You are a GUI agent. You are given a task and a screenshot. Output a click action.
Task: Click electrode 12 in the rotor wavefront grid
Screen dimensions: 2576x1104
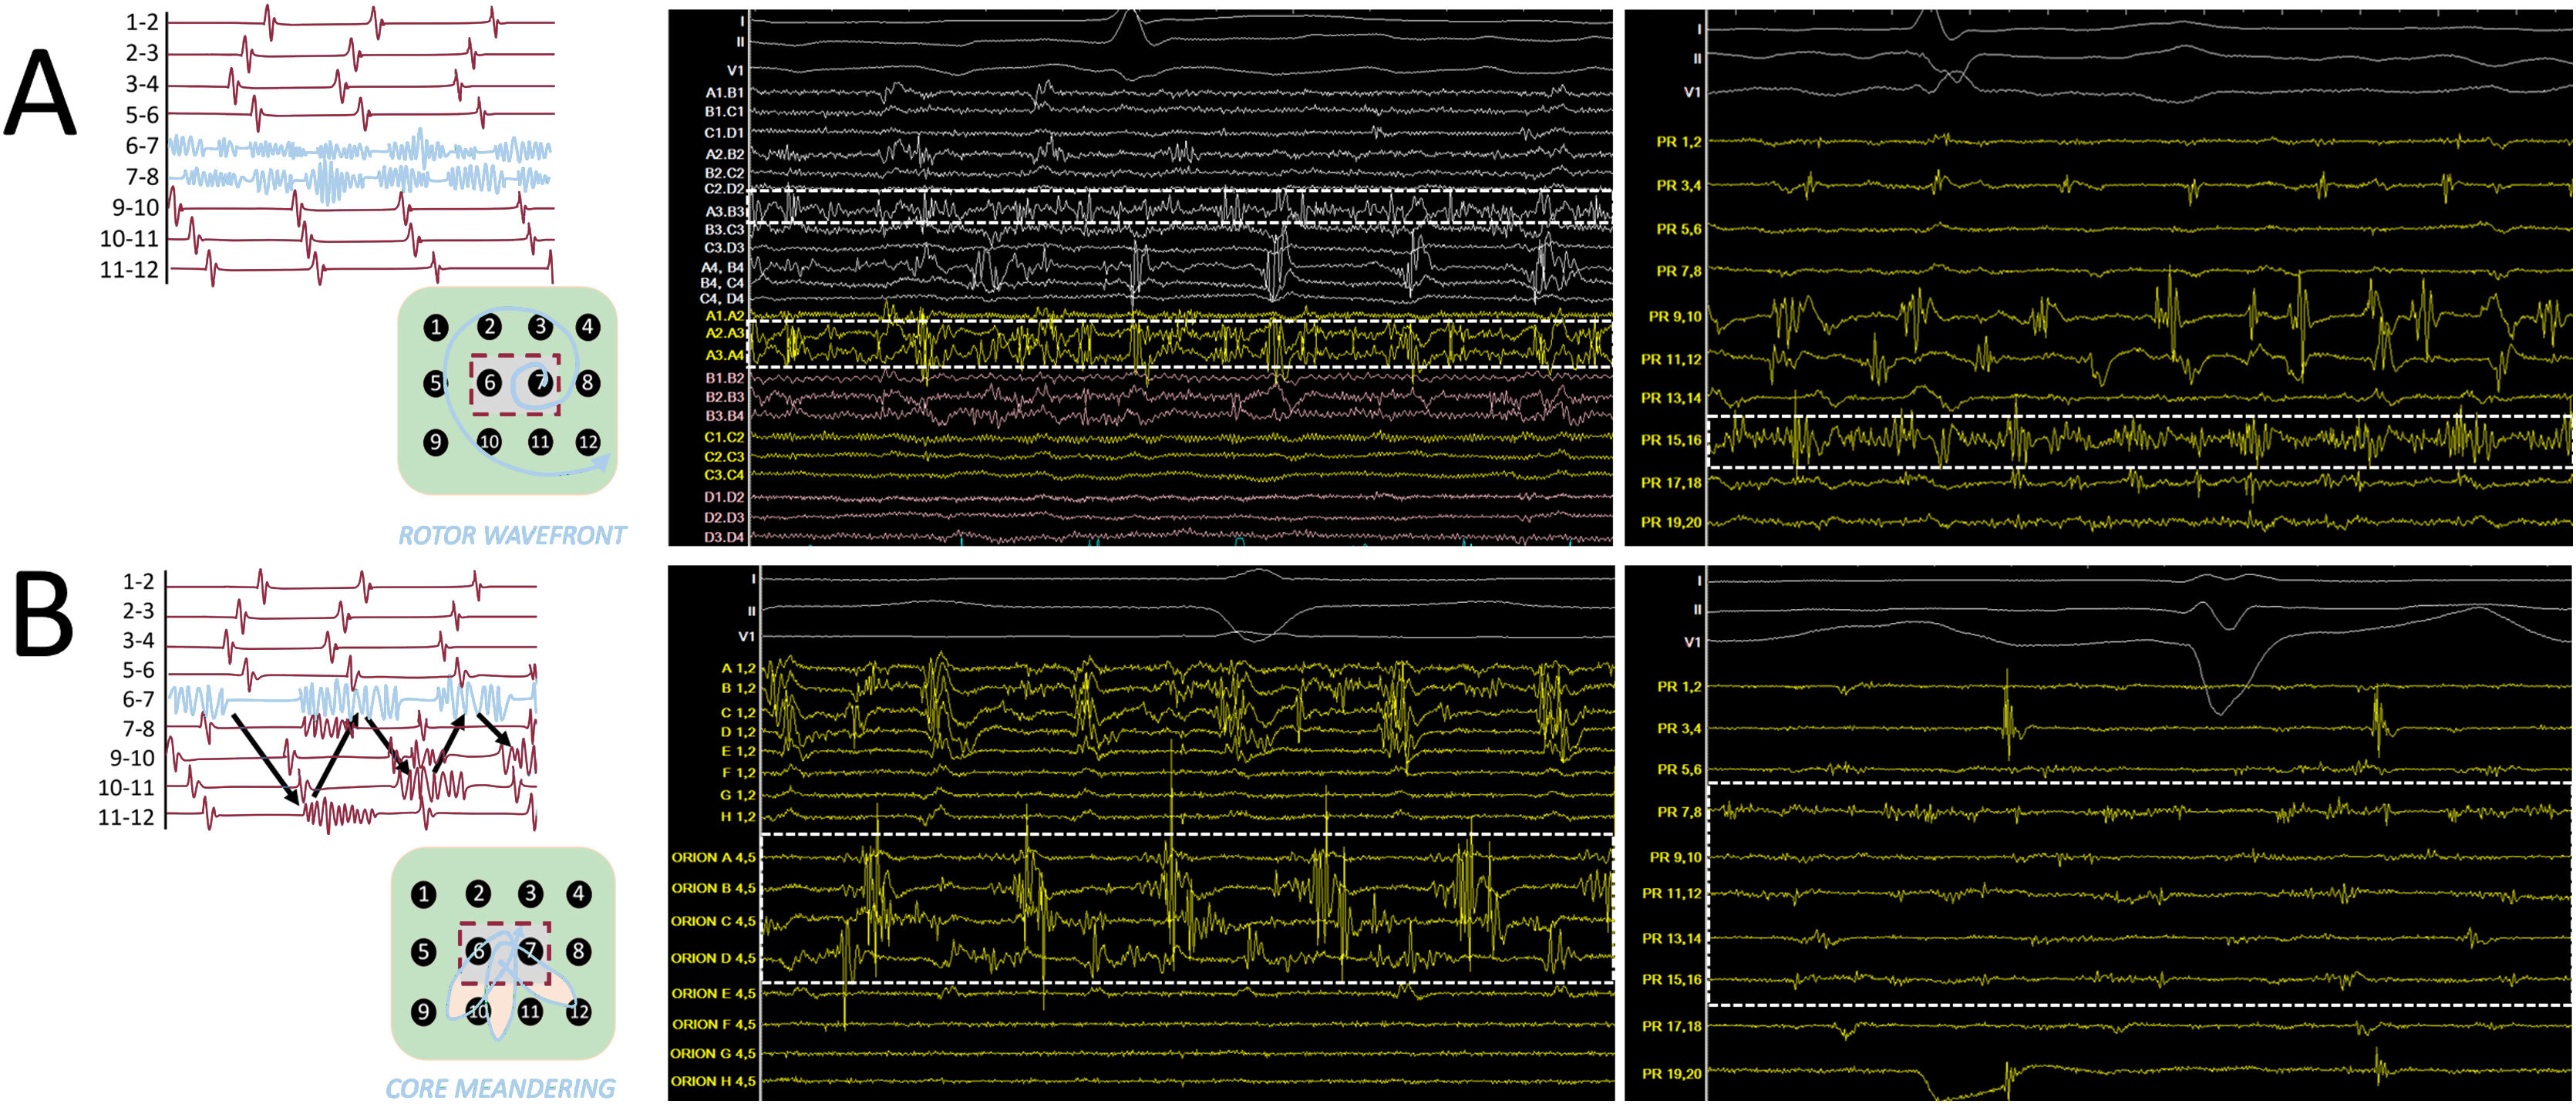pos(588,441)
